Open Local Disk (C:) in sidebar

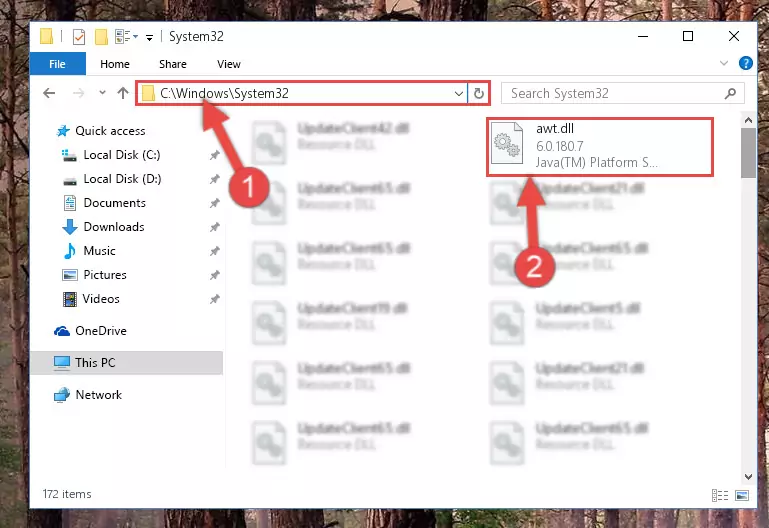[122, 155]
